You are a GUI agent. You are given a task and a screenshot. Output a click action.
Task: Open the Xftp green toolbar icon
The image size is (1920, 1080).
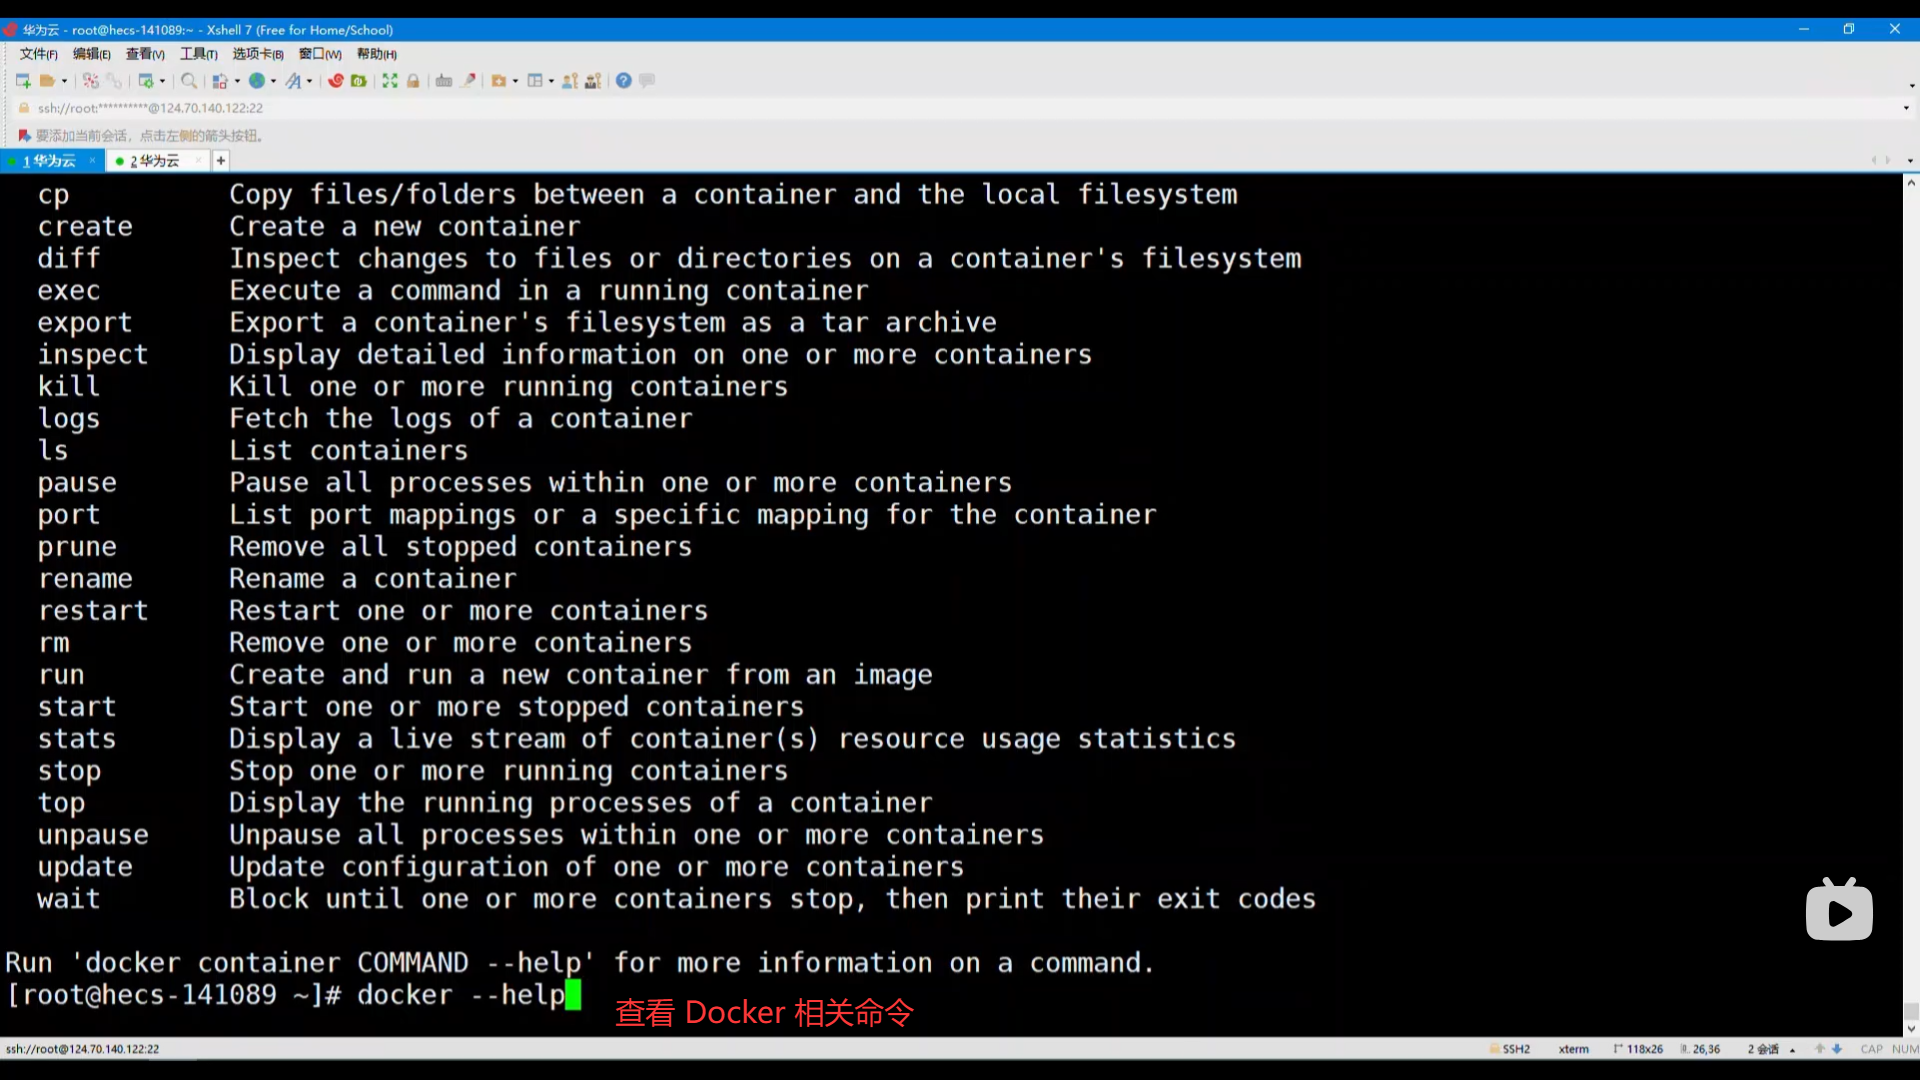359,81
